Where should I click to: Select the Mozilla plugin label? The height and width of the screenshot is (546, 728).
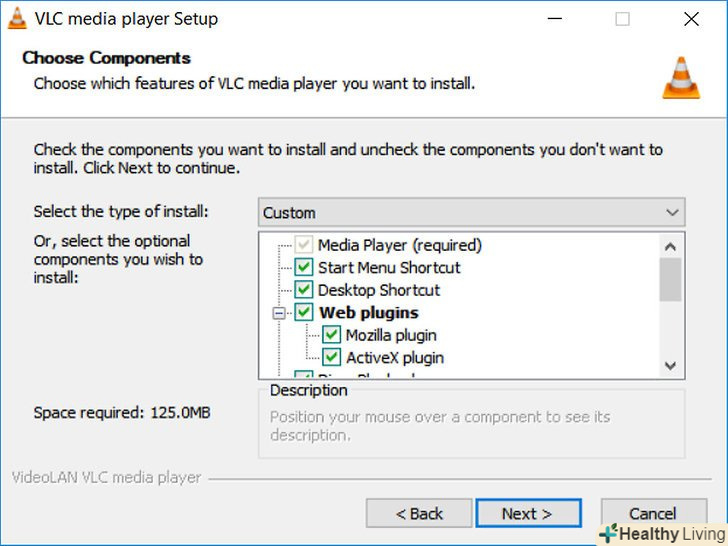click(x=391, y=335)
